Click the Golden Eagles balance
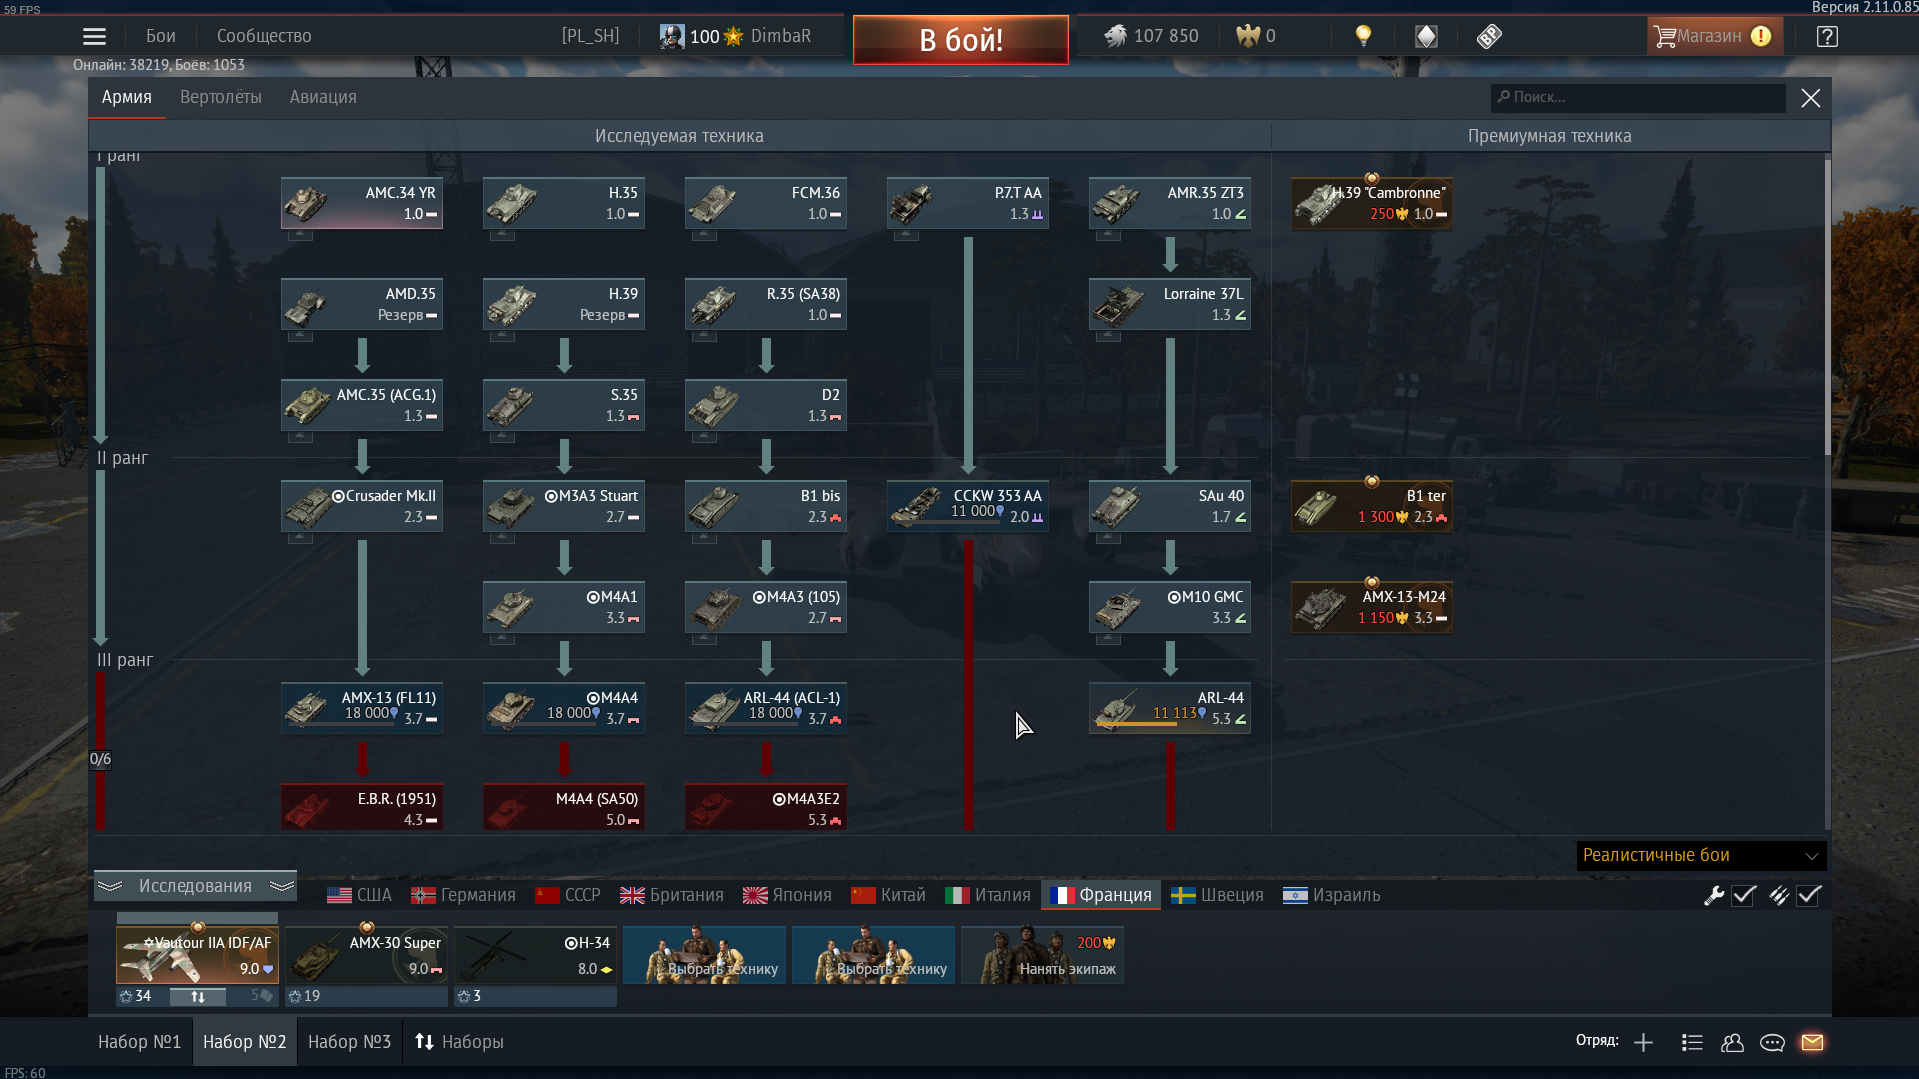 coord(1256,36)
